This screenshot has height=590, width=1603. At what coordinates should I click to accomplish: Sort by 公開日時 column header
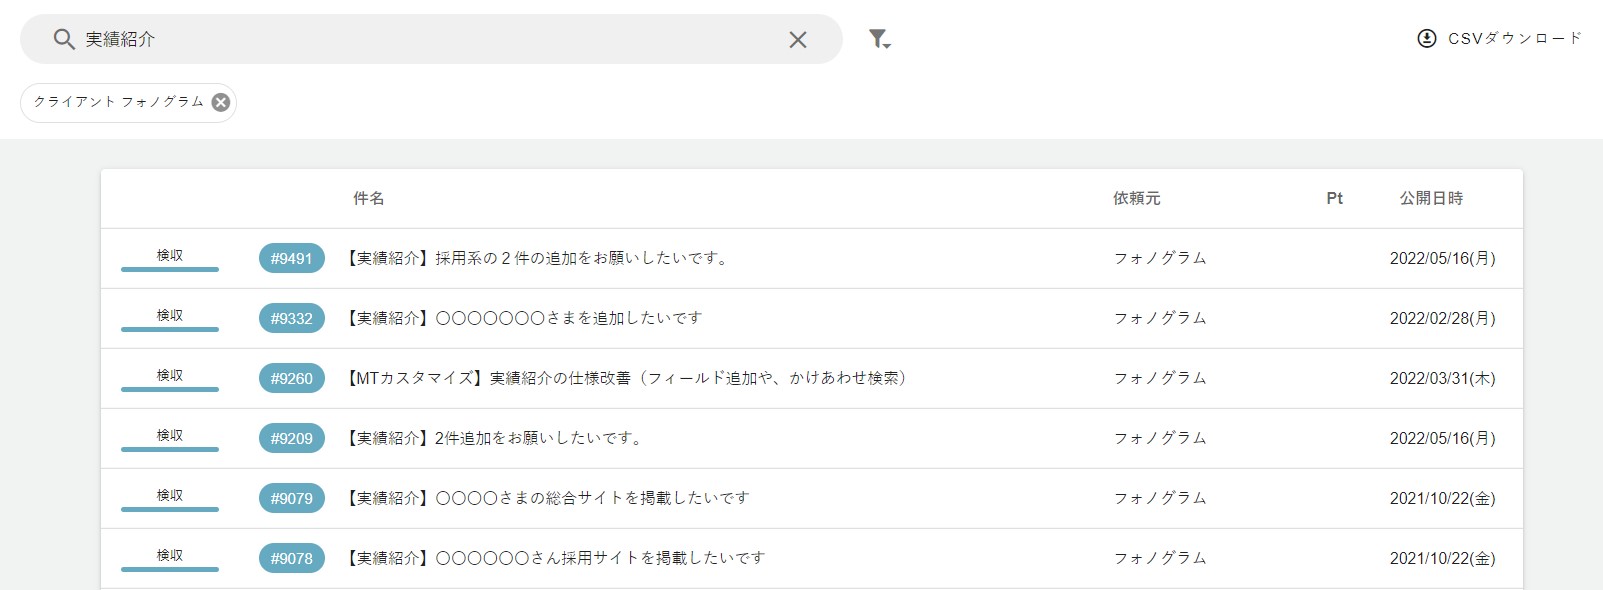(1433, 198)
